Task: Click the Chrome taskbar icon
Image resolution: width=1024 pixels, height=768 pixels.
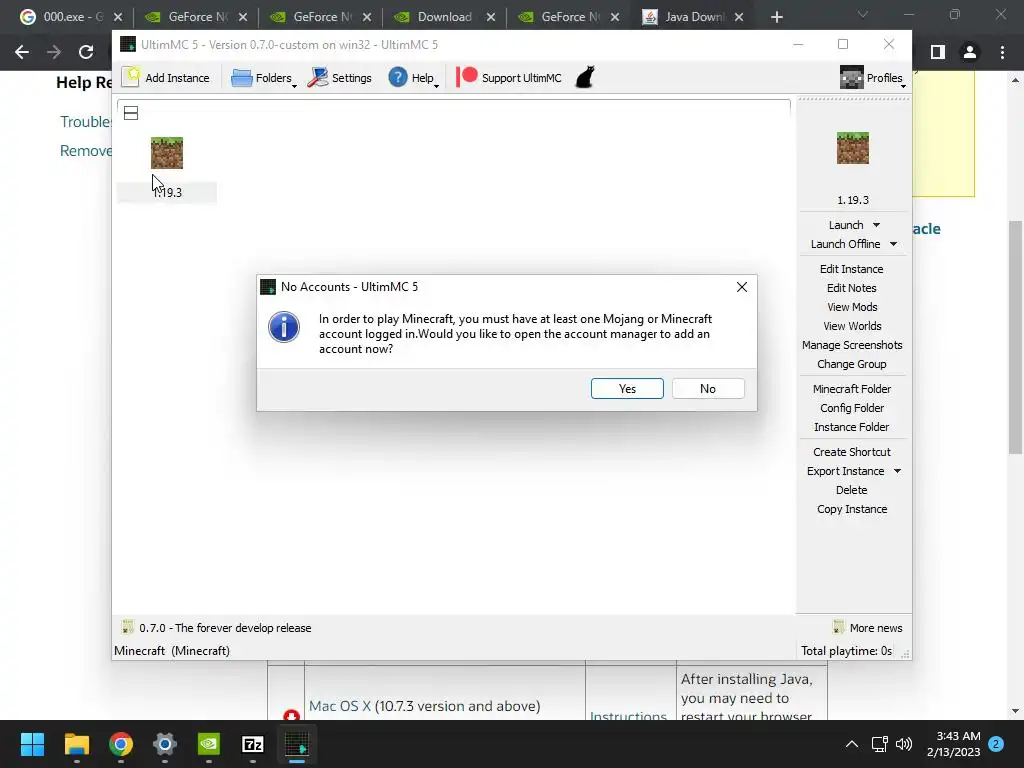Action: (x=121, y=744)
